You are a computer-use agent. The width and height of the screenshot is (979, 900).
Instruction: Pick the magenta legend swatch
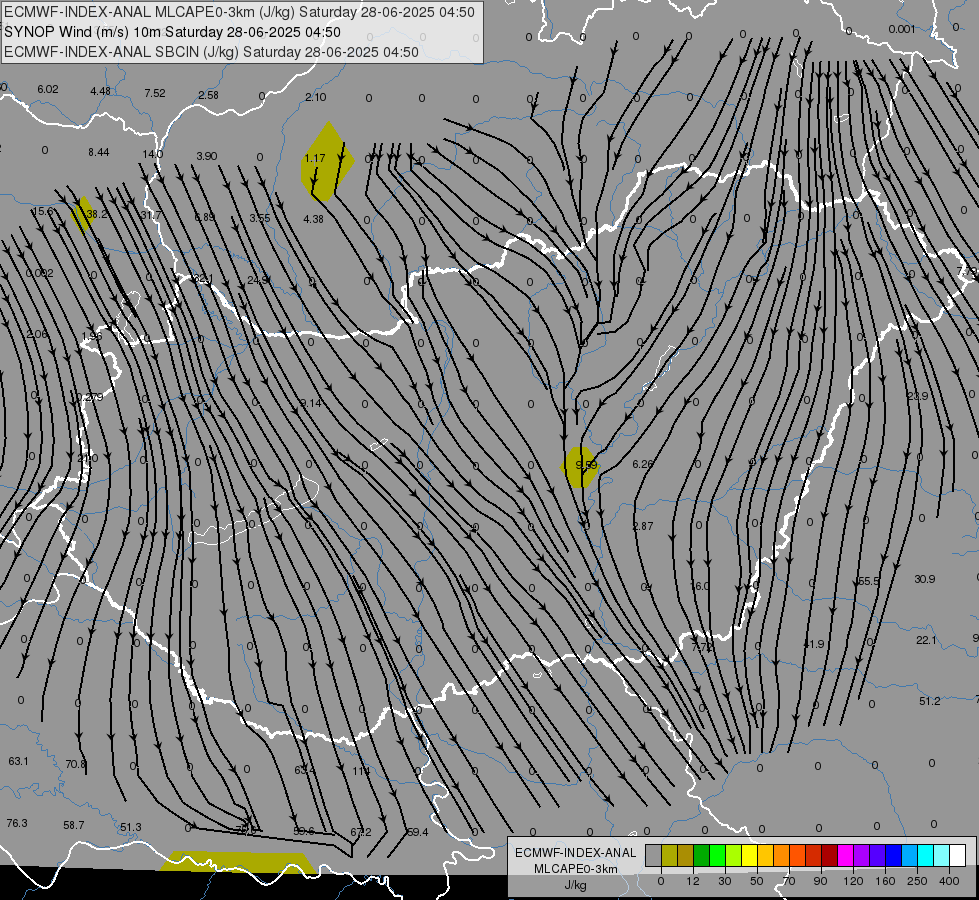point(845,855)
